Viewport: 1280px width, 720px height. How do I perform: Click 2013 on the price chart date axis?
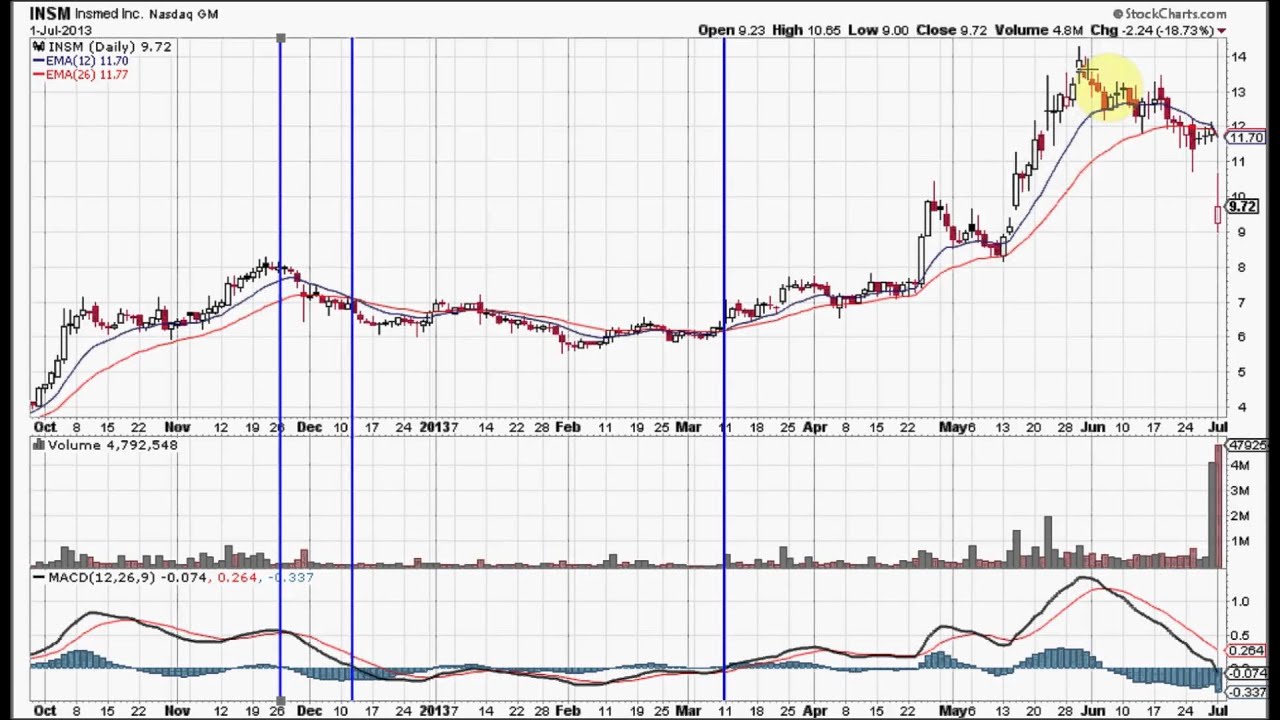point(436,427)
